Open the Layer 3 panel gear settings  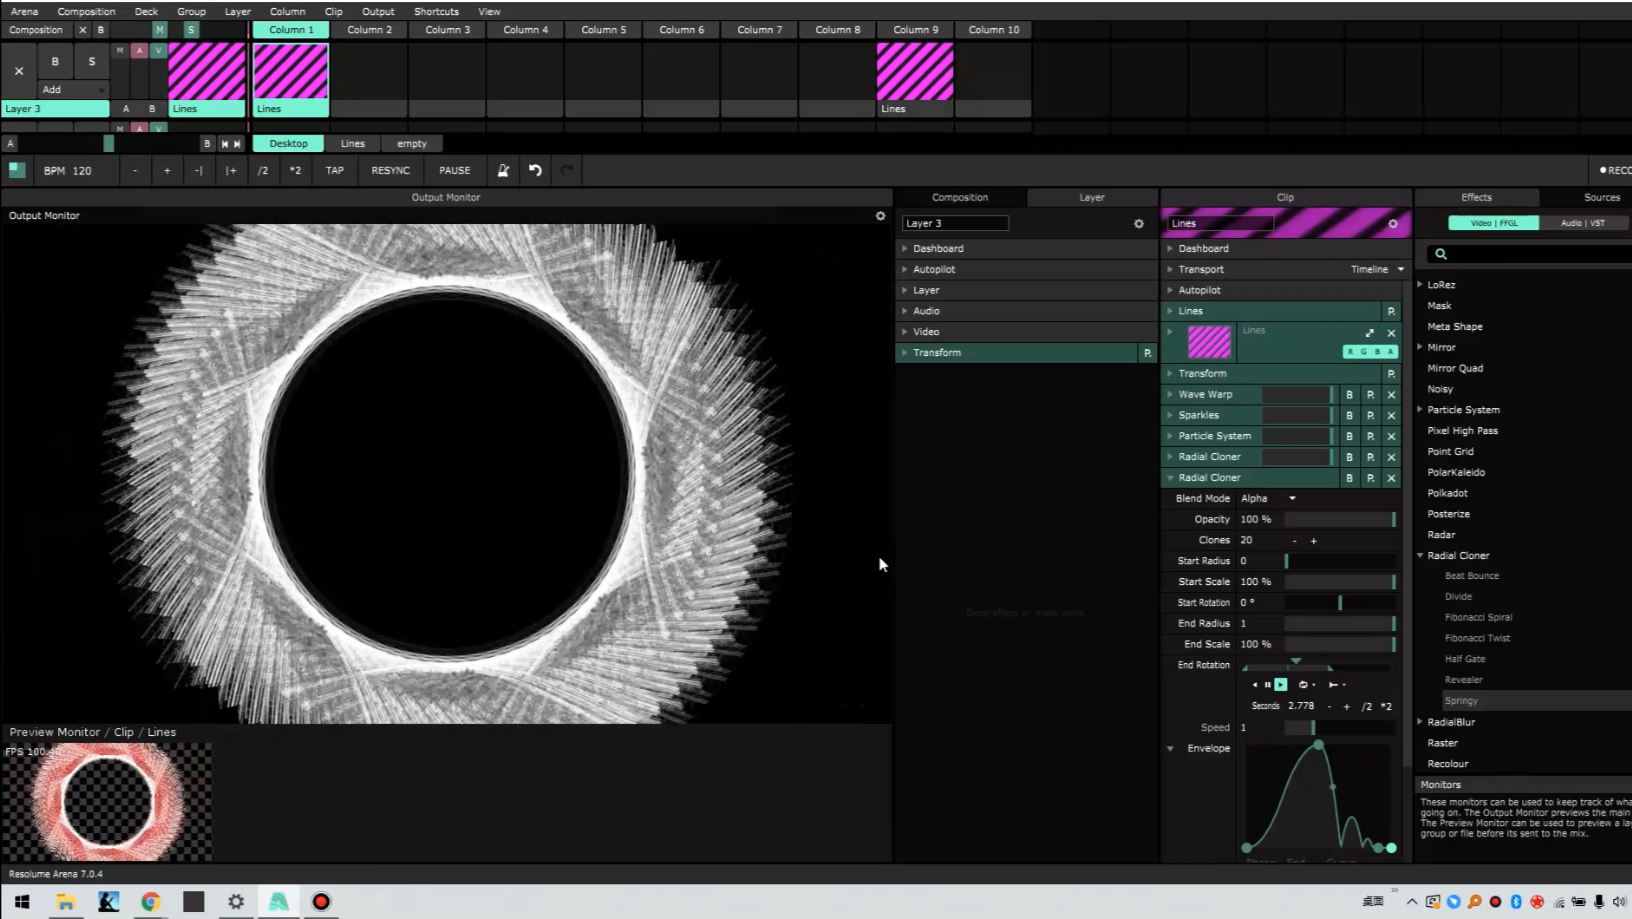(x=1138, y=224)
